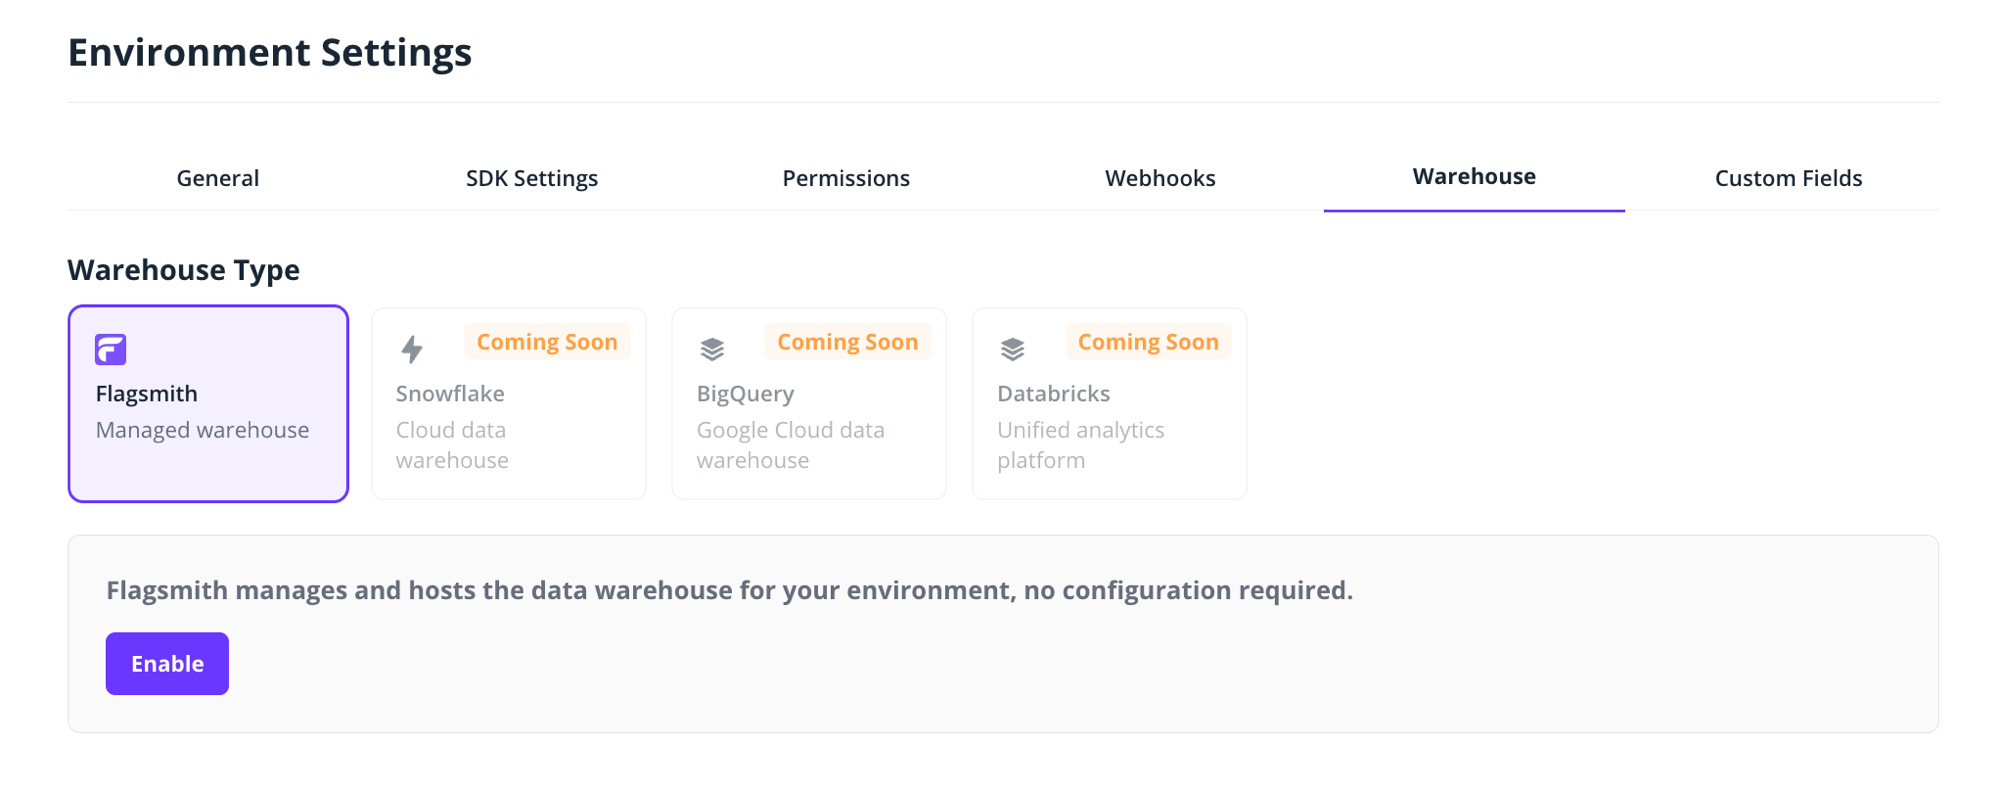Viewport: 2000px width, 793px height.
Task: Click the Coming Soon badge on Databricks
Action: (1148, 342)
